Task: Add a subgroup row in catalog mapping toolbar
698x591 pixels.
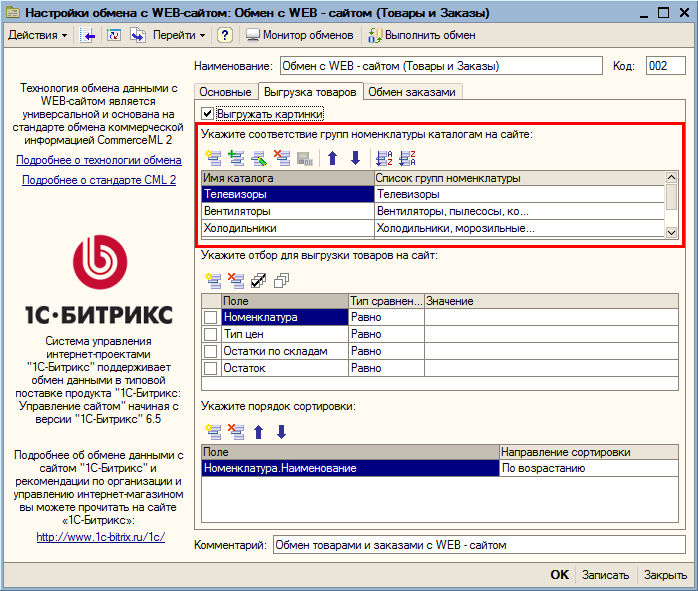Action: [x=236, y=158]
